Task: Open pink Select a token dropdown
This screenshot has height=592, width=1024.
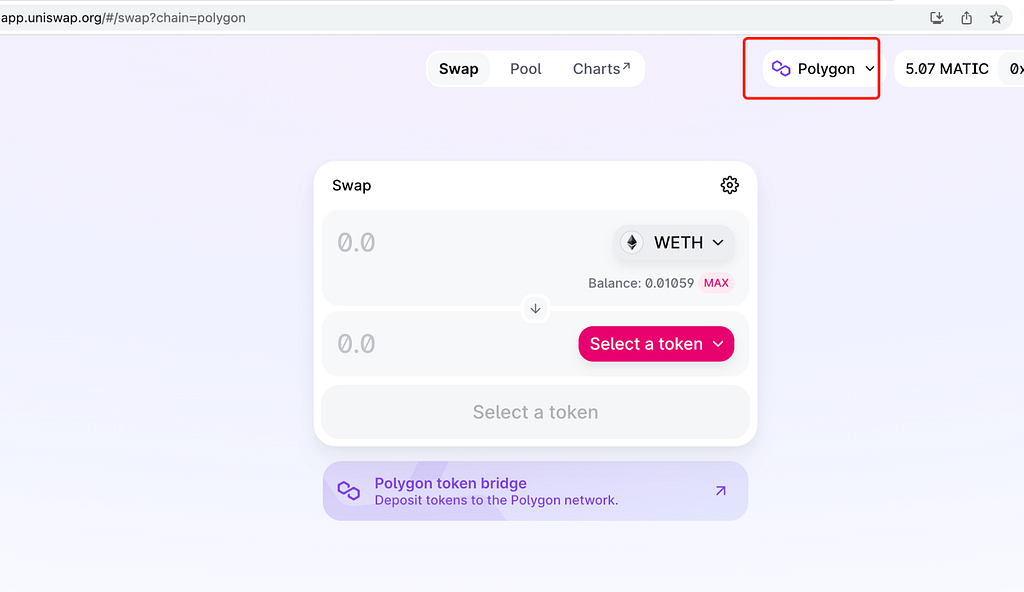Action: click(x=656, y=344)
